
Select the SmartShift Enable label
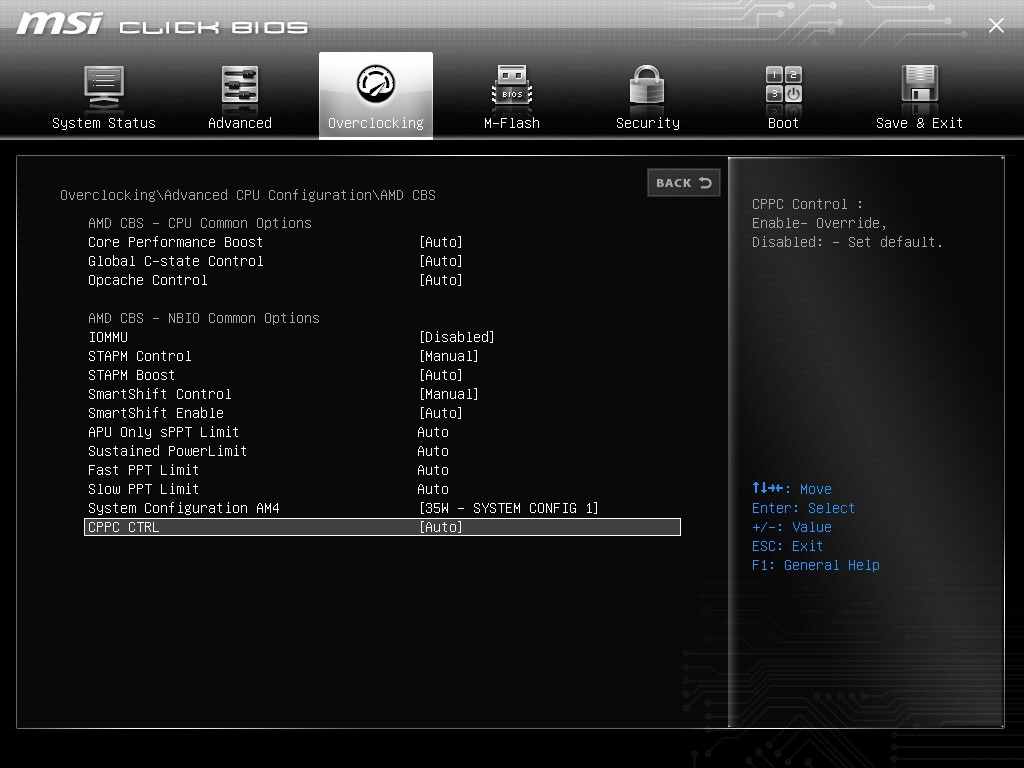tap(155, 413)
